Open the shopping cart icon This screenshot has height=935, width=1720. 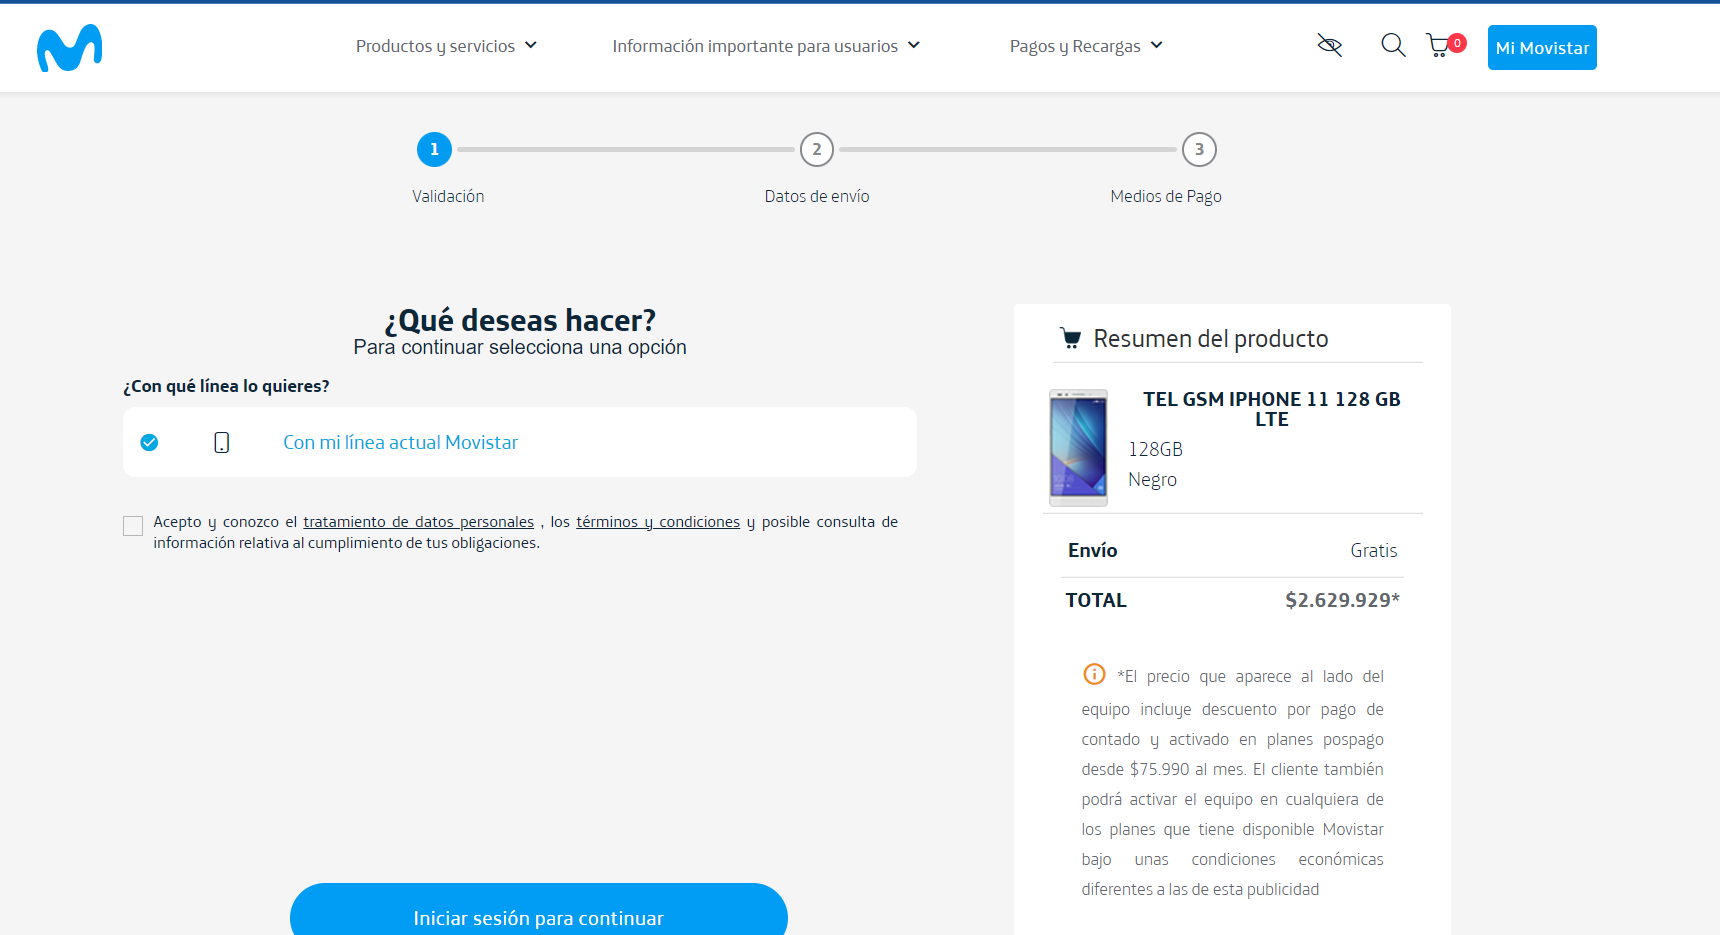pyautogui.click(x=1438, y=46)
